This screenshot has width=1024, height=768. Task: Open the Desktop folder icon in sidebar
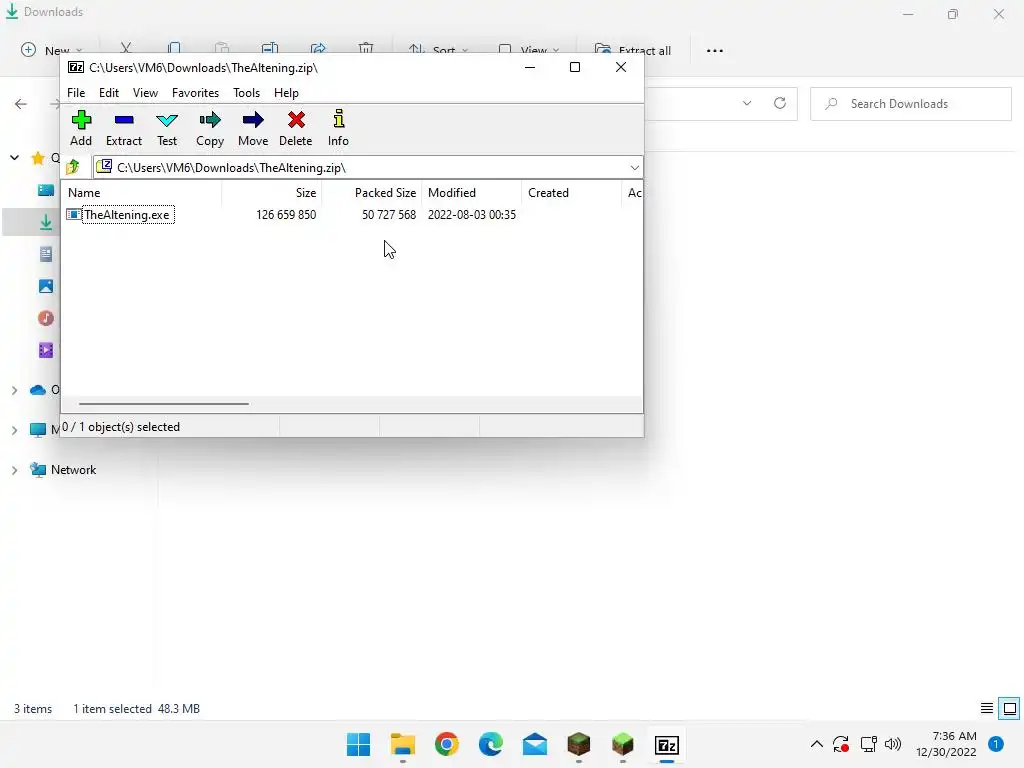point(46,190)
